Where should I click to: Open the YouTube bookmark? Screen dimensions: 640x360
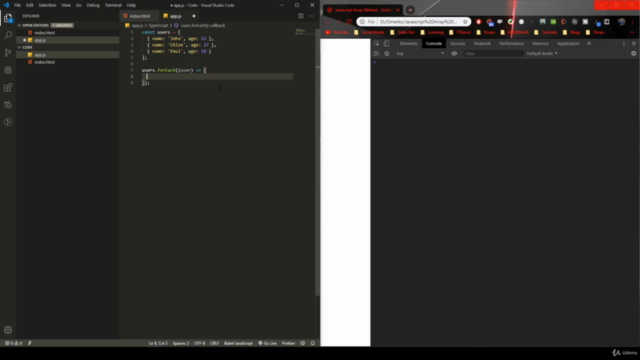coord(338,32)
